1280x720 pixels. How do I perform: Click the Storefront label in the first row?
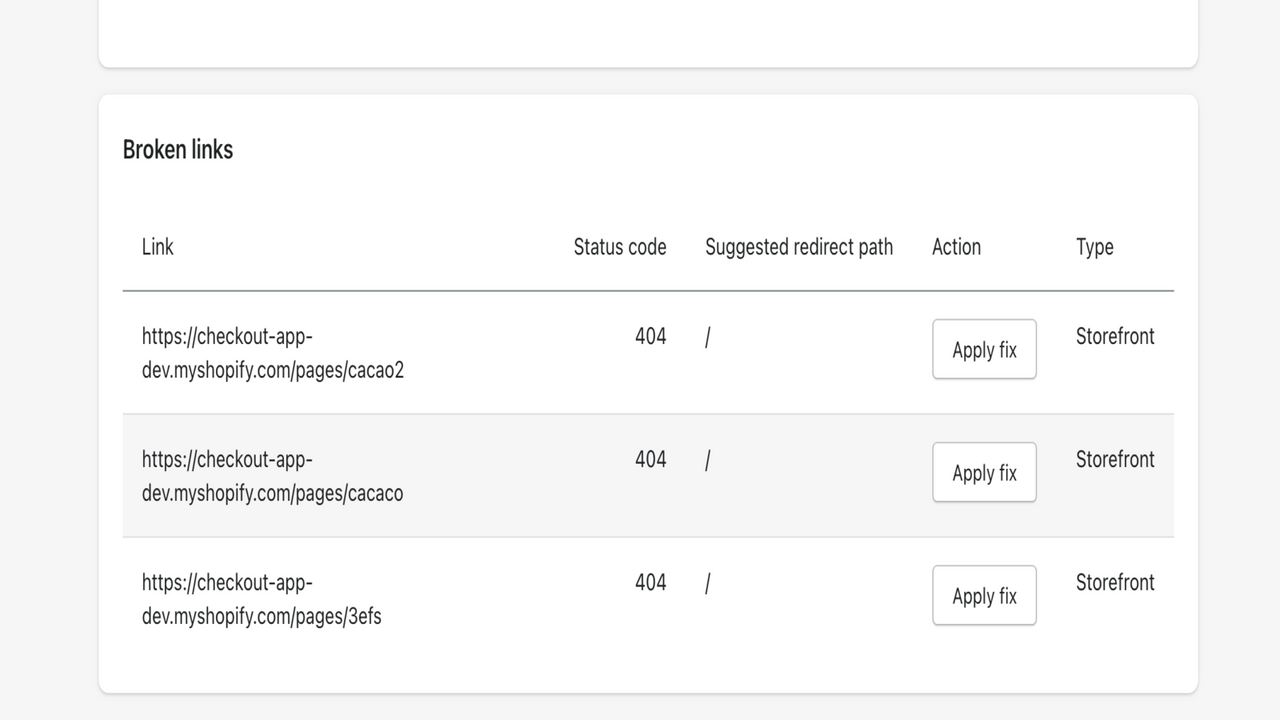coord(1115,337)
